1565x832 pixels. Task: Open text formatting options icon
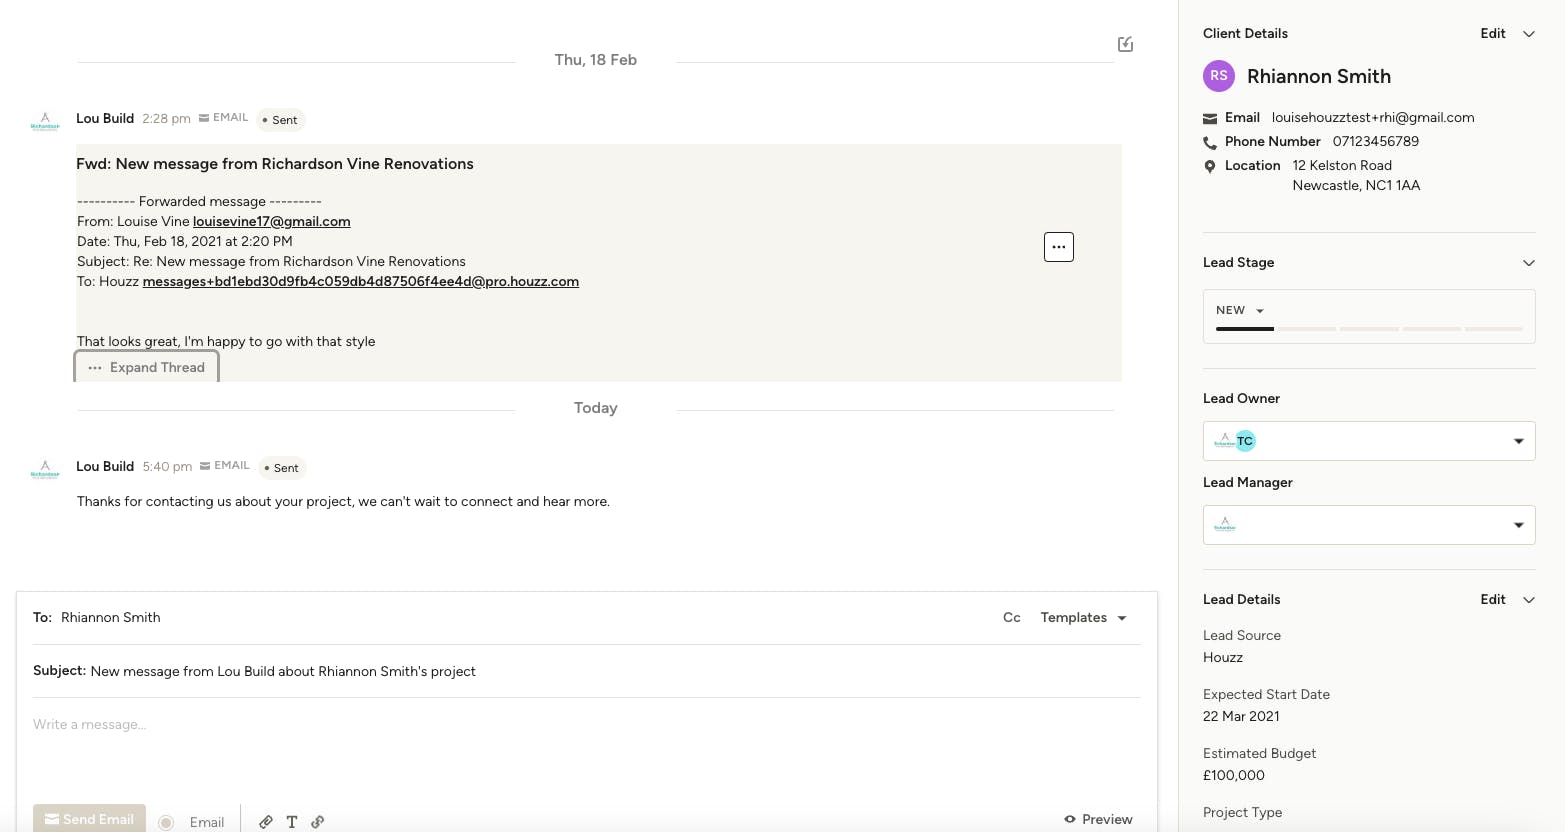tap(292, 822)
